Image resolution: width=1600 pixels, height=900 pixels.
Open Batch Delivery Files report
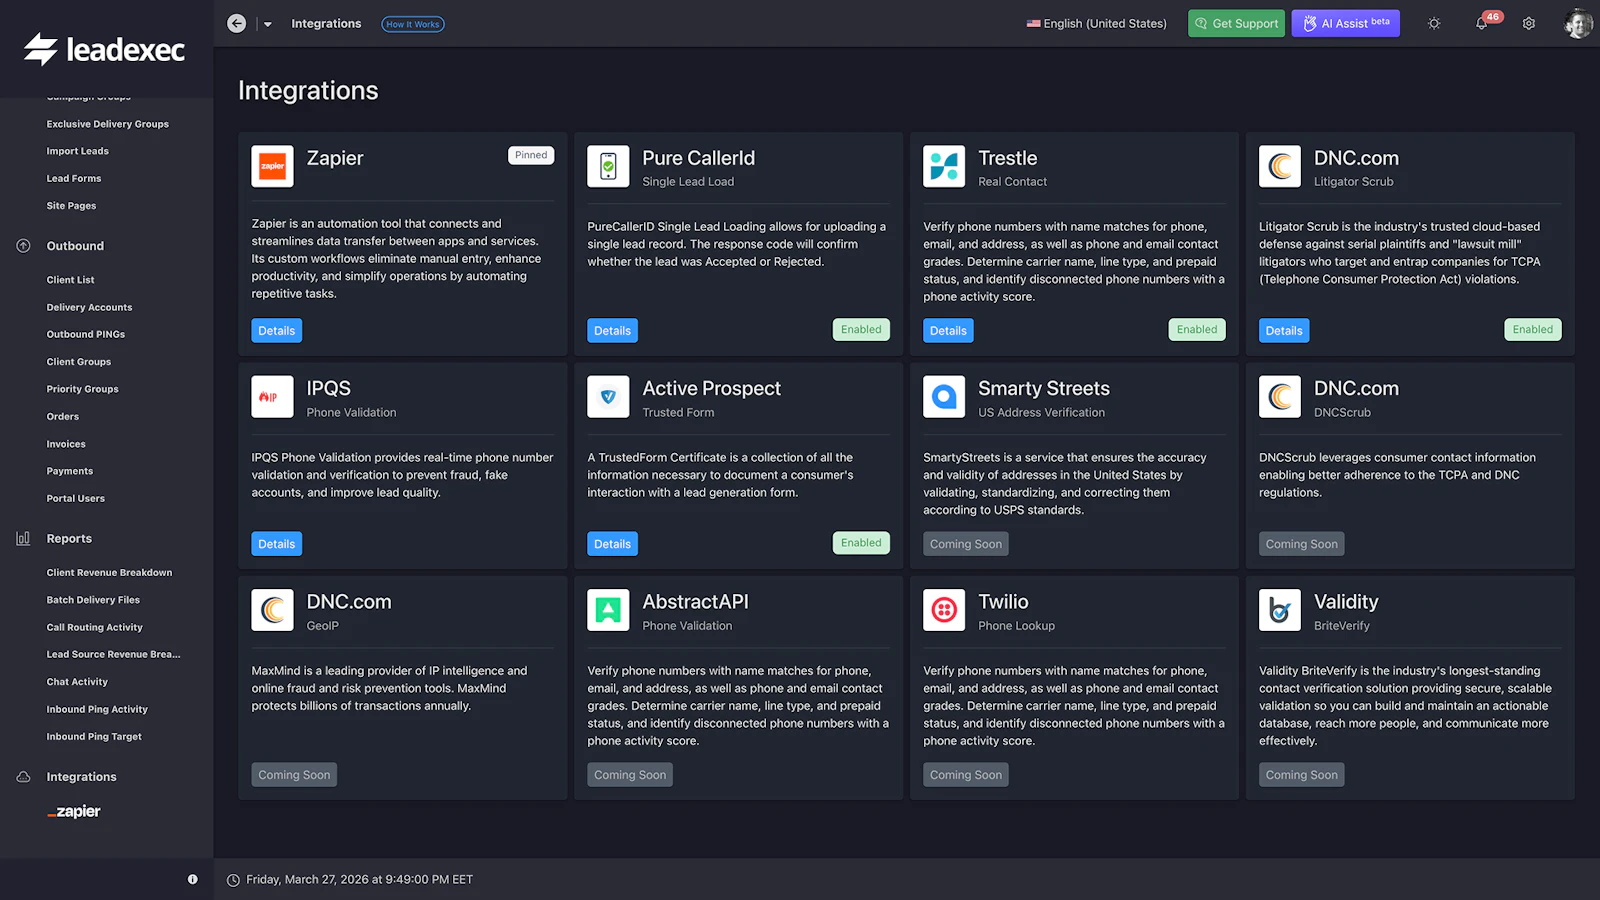93,600
